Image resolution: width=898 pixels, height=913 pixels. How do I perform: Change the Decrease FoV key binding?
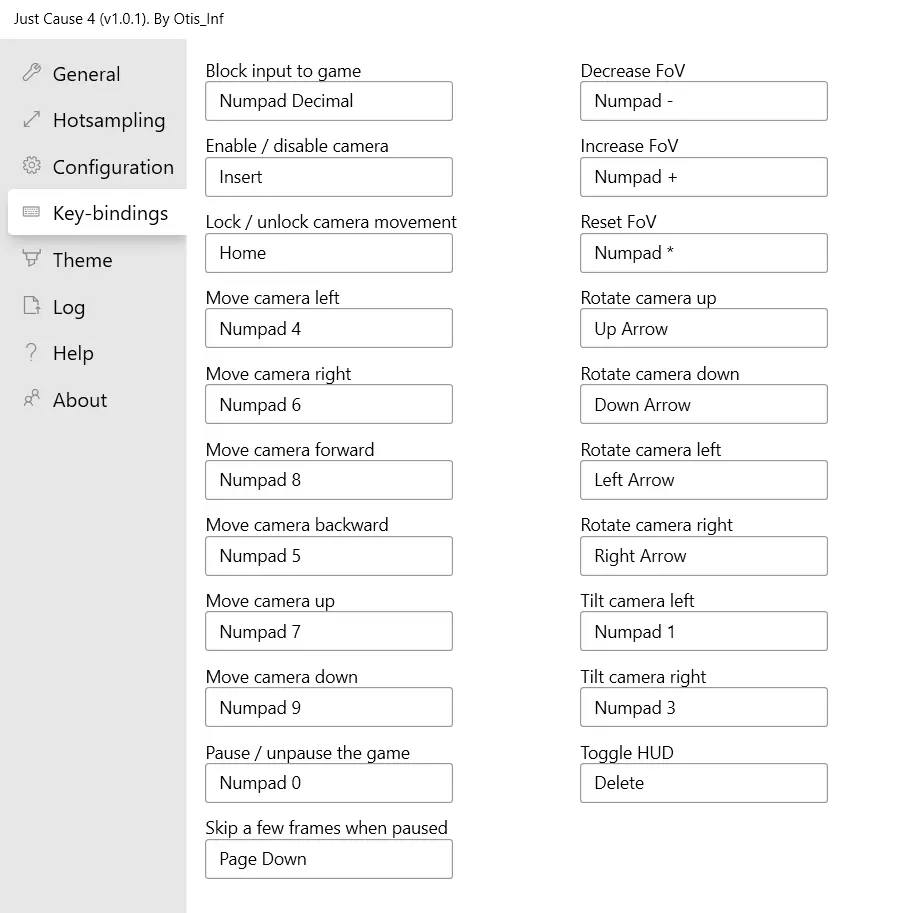click(x=703, y=101)
